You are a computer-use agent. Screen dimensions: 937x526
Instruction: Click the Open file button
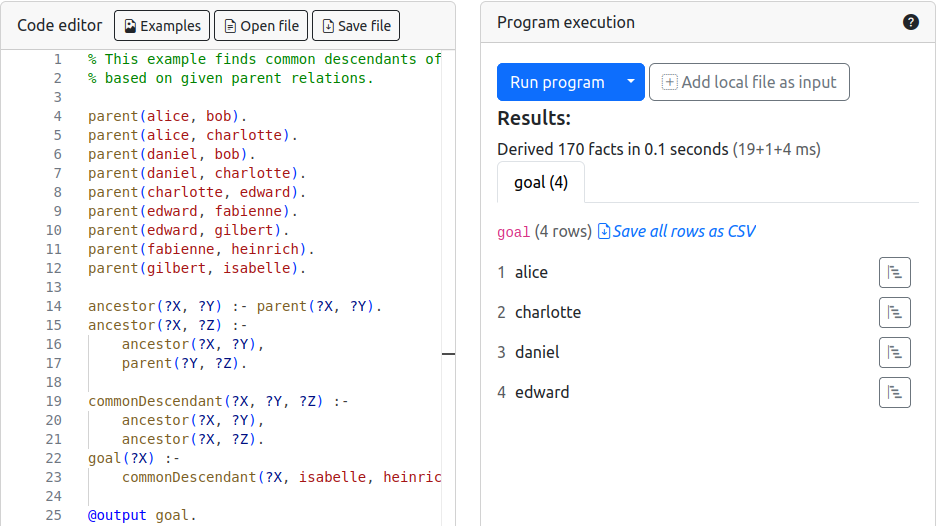coord(261,26)
